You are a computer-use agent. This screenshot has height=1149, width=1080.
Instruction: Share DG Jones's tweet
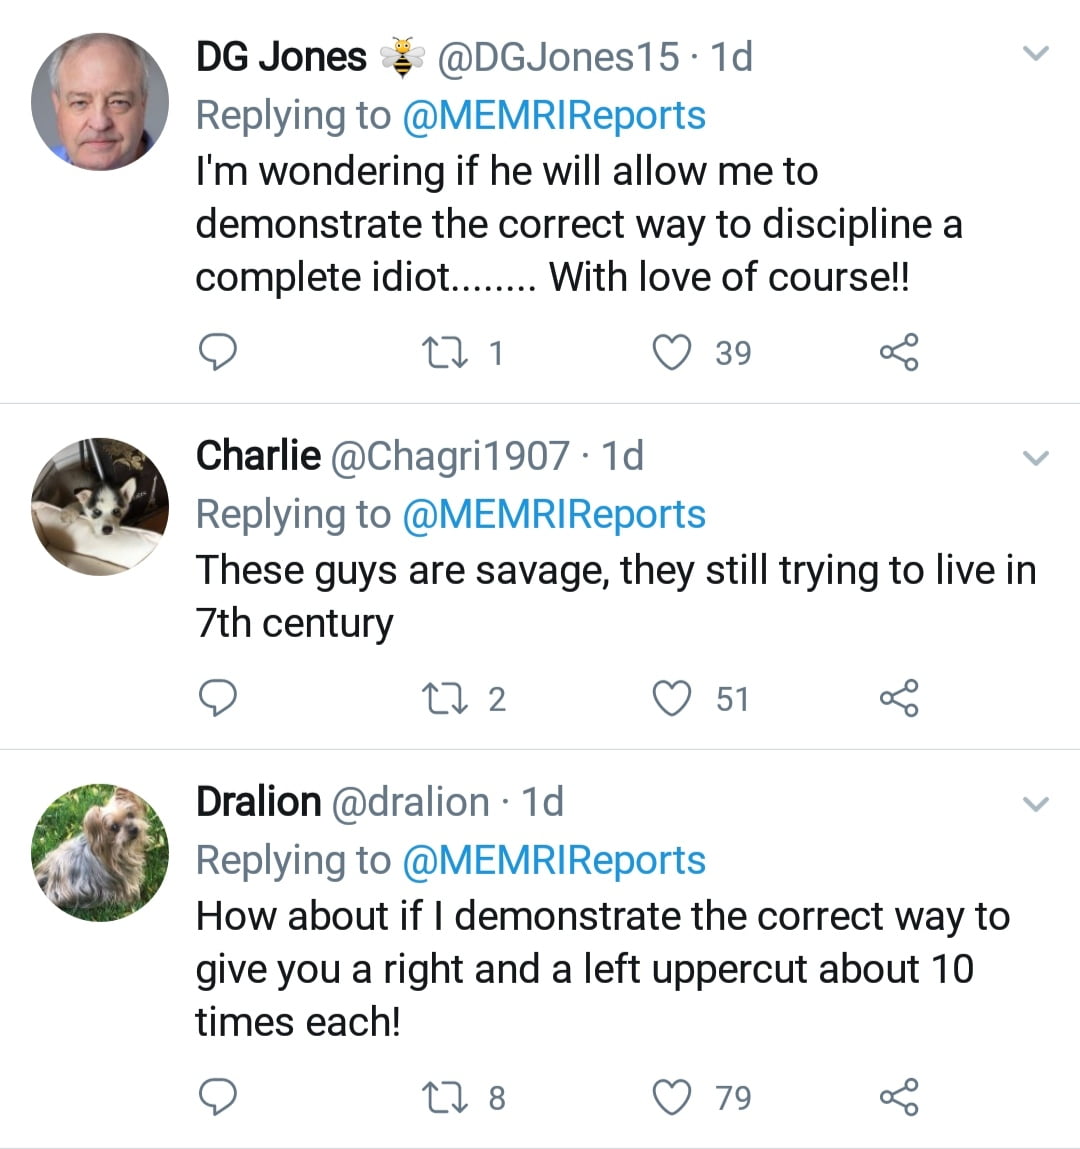point(898,352)
